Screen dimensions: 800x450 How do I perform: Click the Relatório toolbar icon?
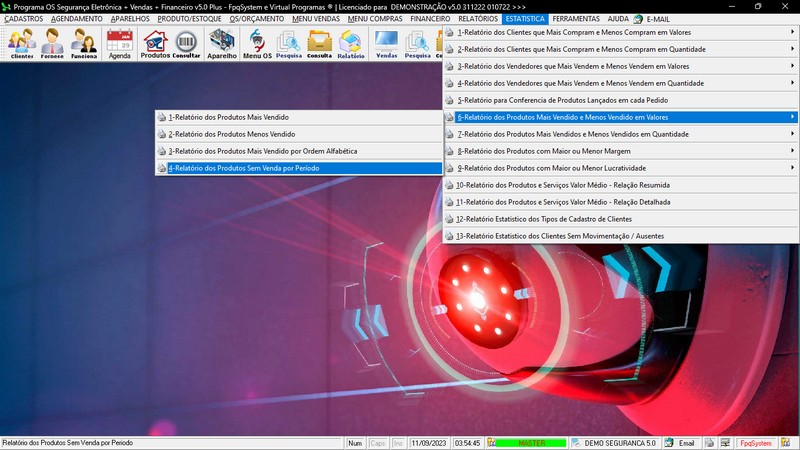pos(350,44)
